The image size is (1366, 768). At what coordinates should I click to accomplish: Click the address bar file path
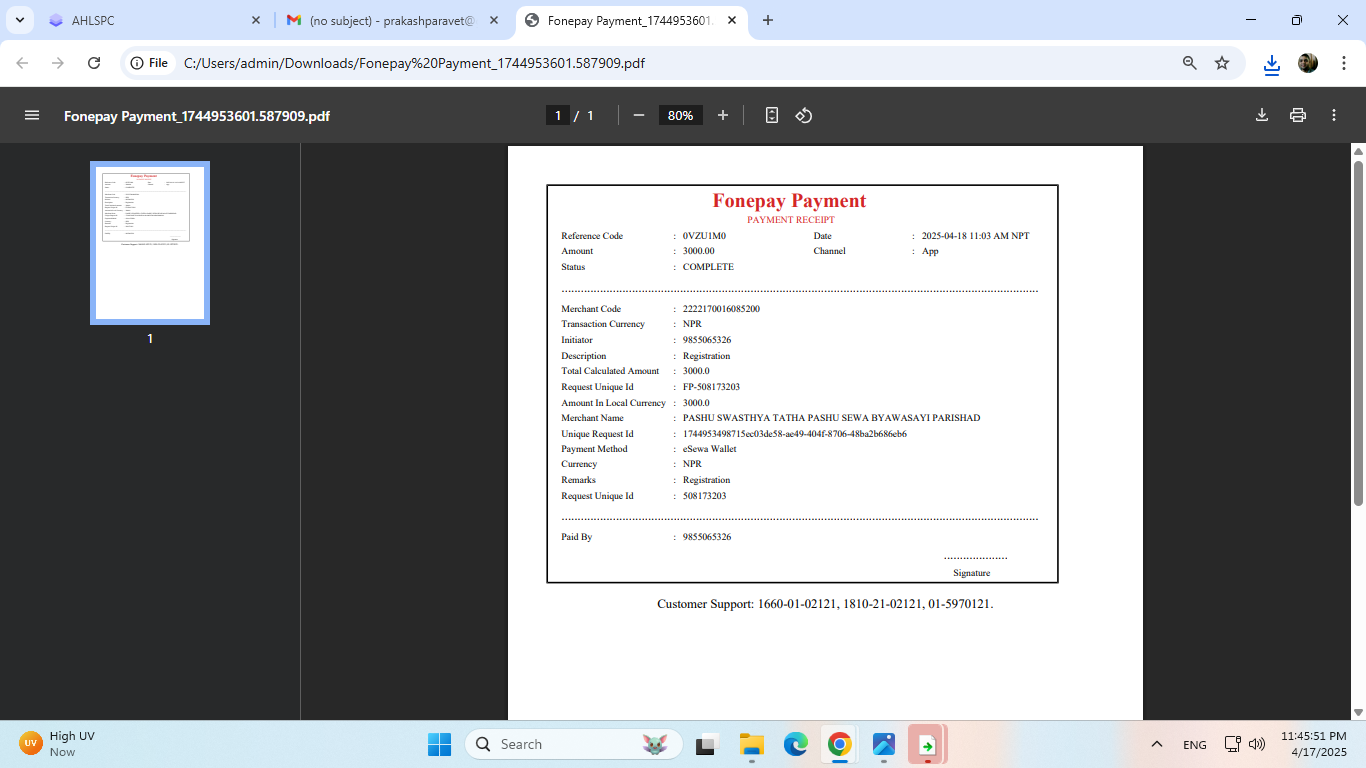coord(414,63)
